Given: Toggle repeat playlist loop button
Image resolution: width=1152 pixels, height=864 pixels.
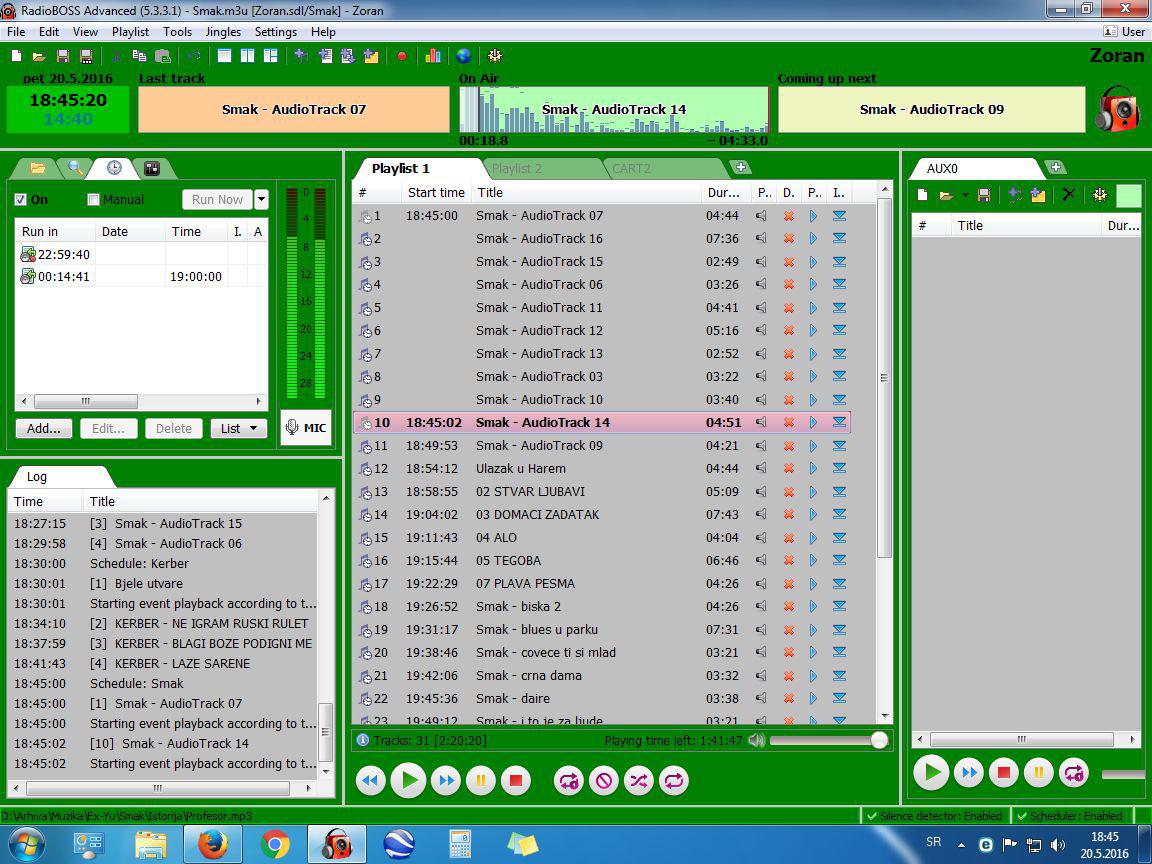Looking at the screenshot, I should 674,780.
